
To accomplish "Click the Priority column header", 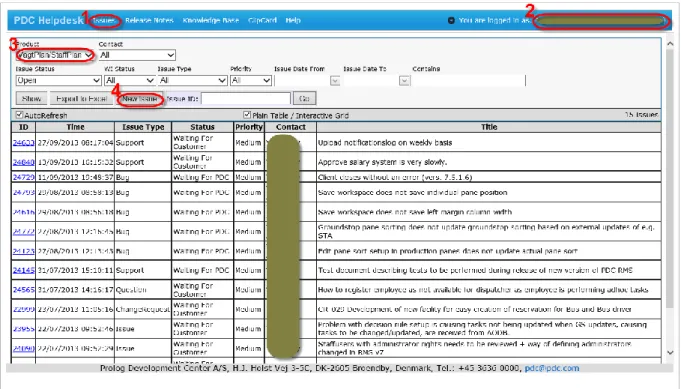I will [x=249, y=127].
